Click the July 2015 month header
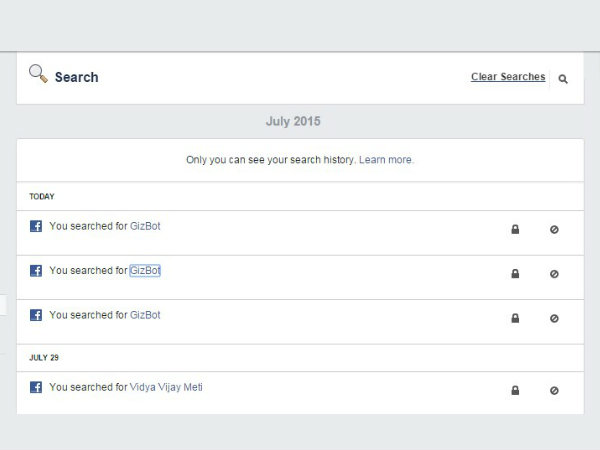Image resolution: width=600 pixels, height=450 pixels. [x=293, y=121]
